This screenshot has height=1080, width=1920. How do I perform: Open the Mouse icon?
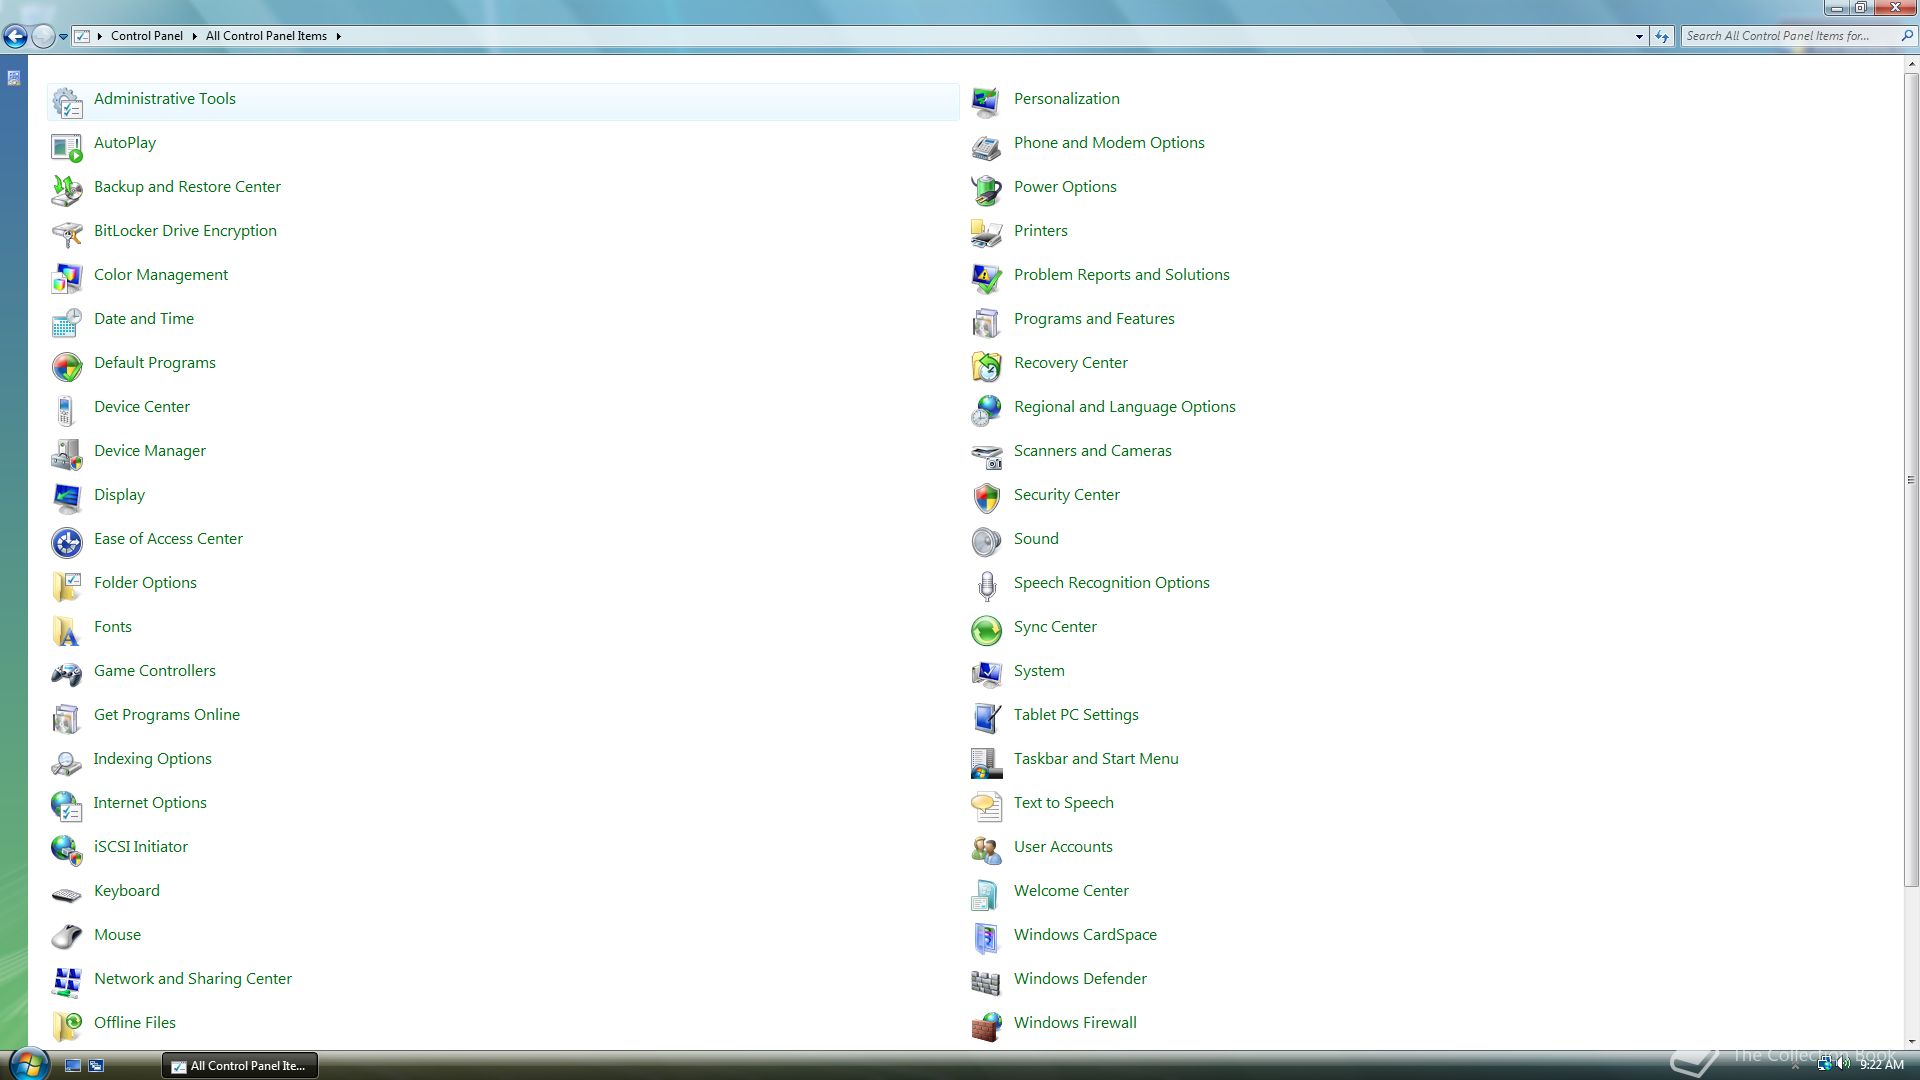pyautogui.click(x=67, y=938)
